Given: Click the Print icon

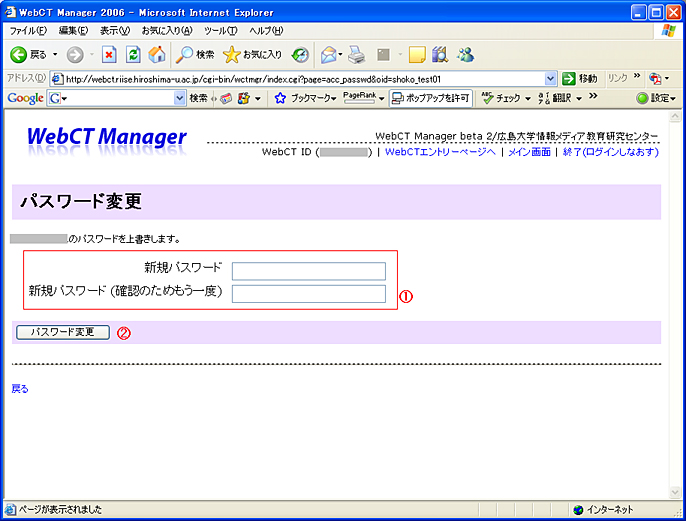Looking at the screenshot, I should tap(357, 55).
